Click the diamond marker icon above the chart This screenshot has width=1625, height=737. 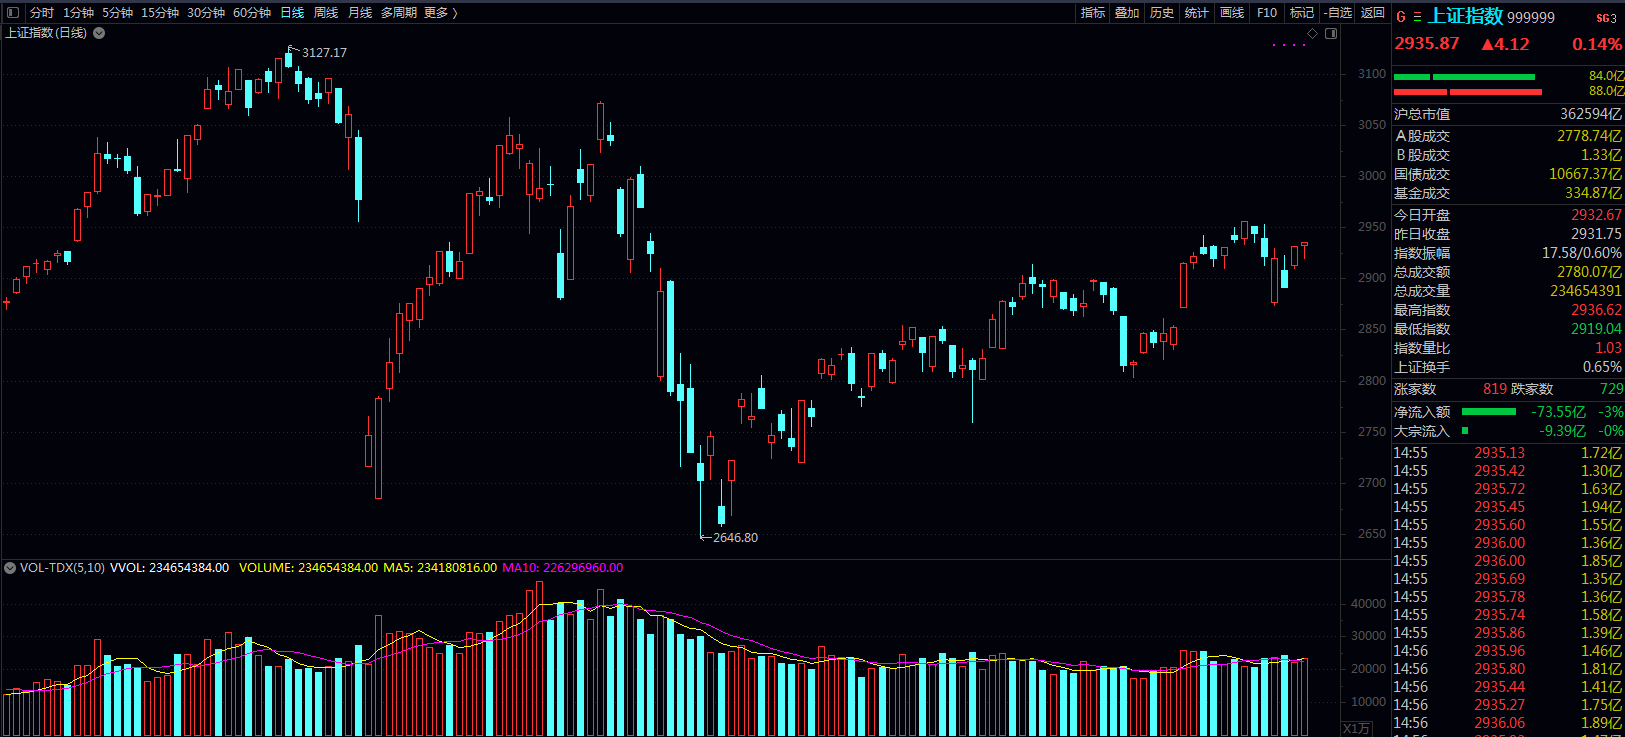[x=1313, y=34]
